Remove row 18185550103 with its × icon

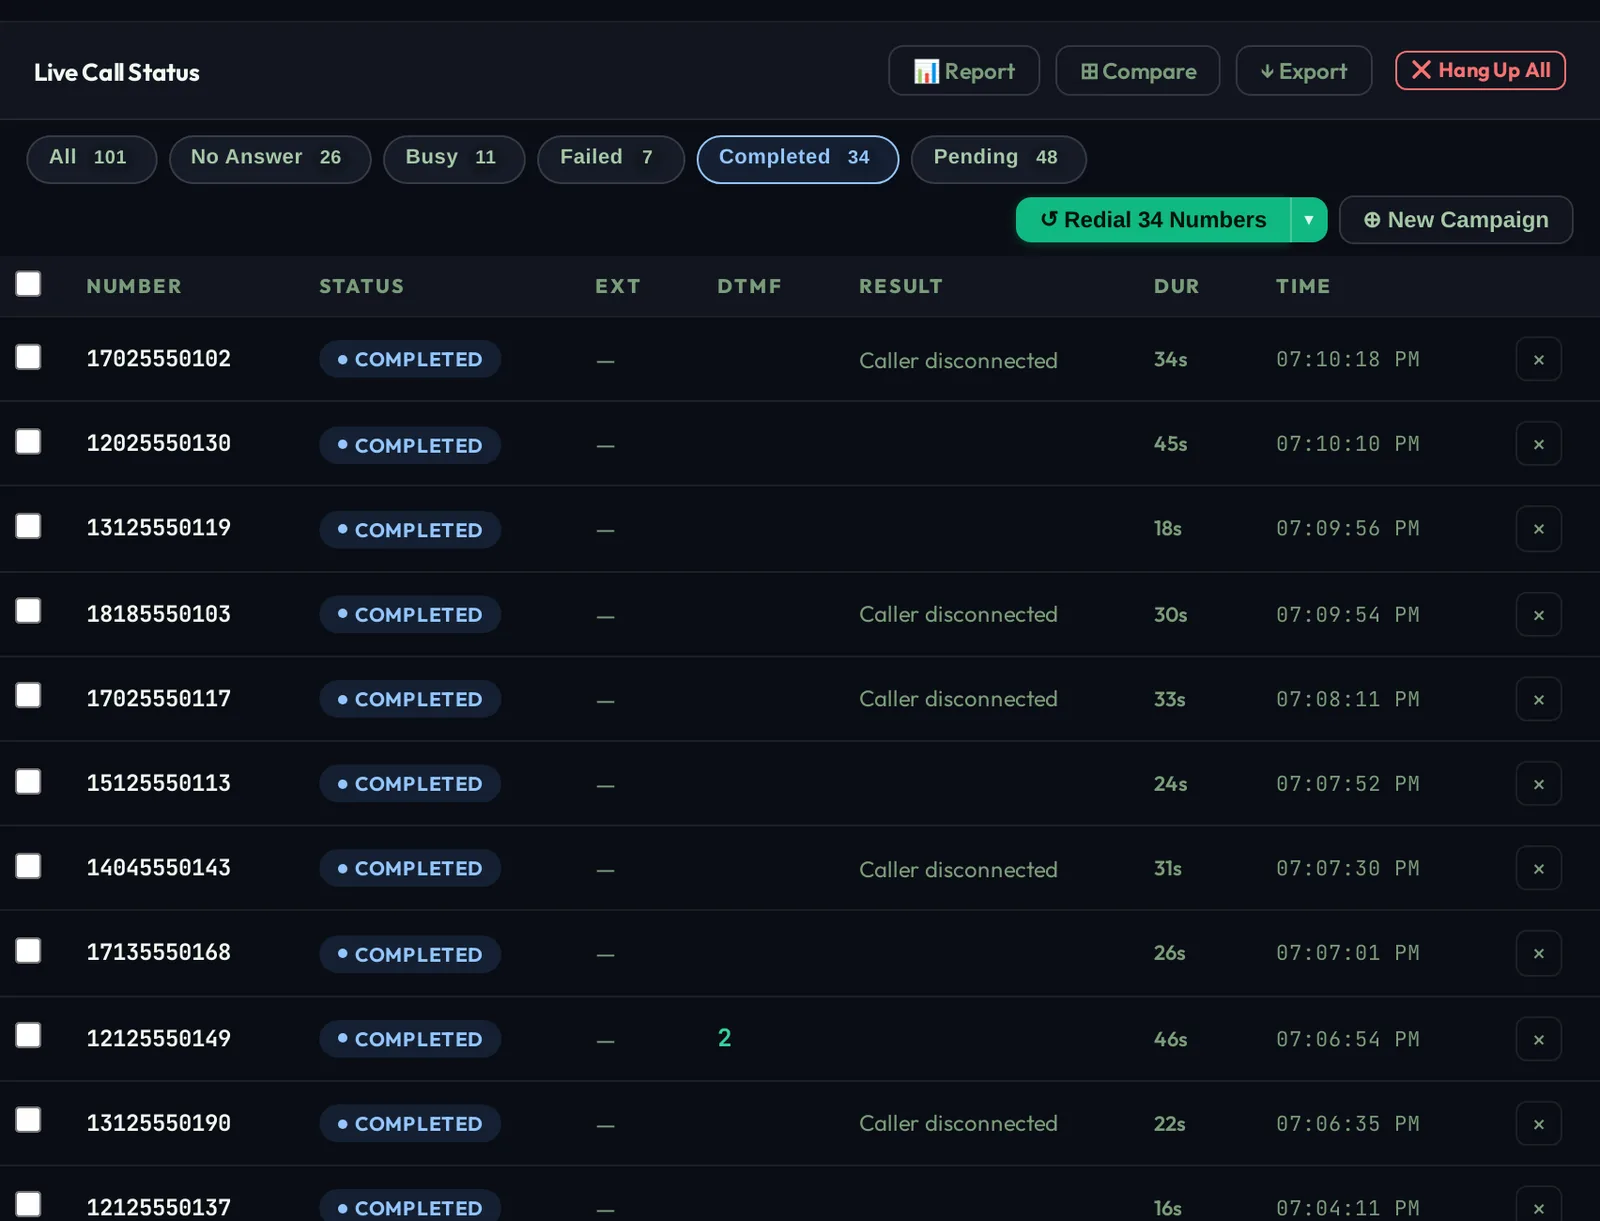click(1538, 615)
